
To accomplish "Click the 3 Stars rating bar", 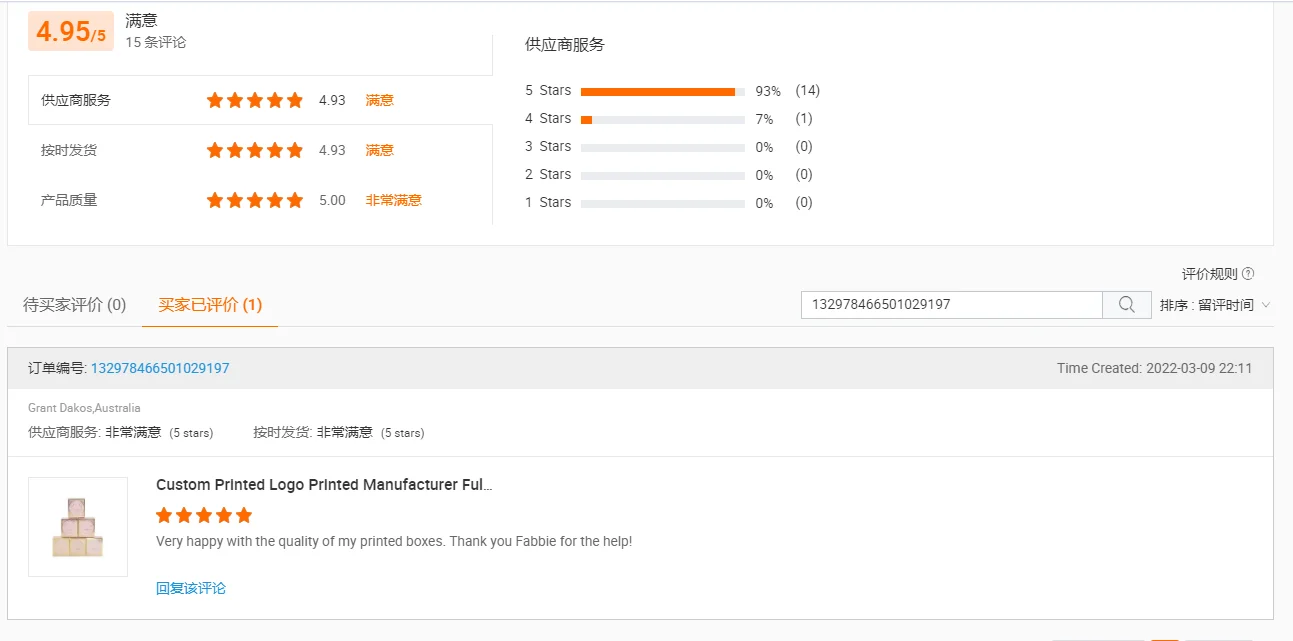I will click(663, 147).
